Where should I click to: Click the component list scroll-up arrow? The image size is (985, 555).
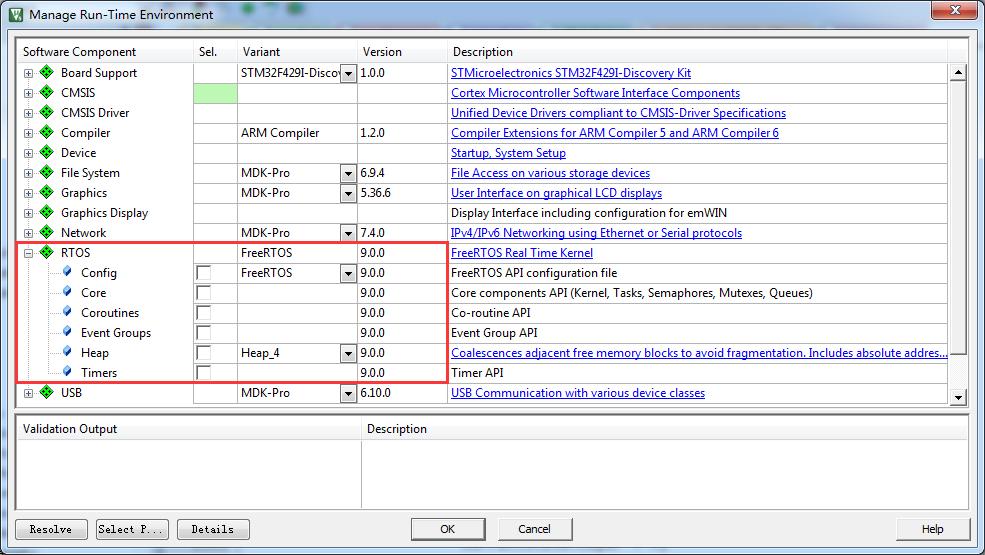[x=958, y=72]
